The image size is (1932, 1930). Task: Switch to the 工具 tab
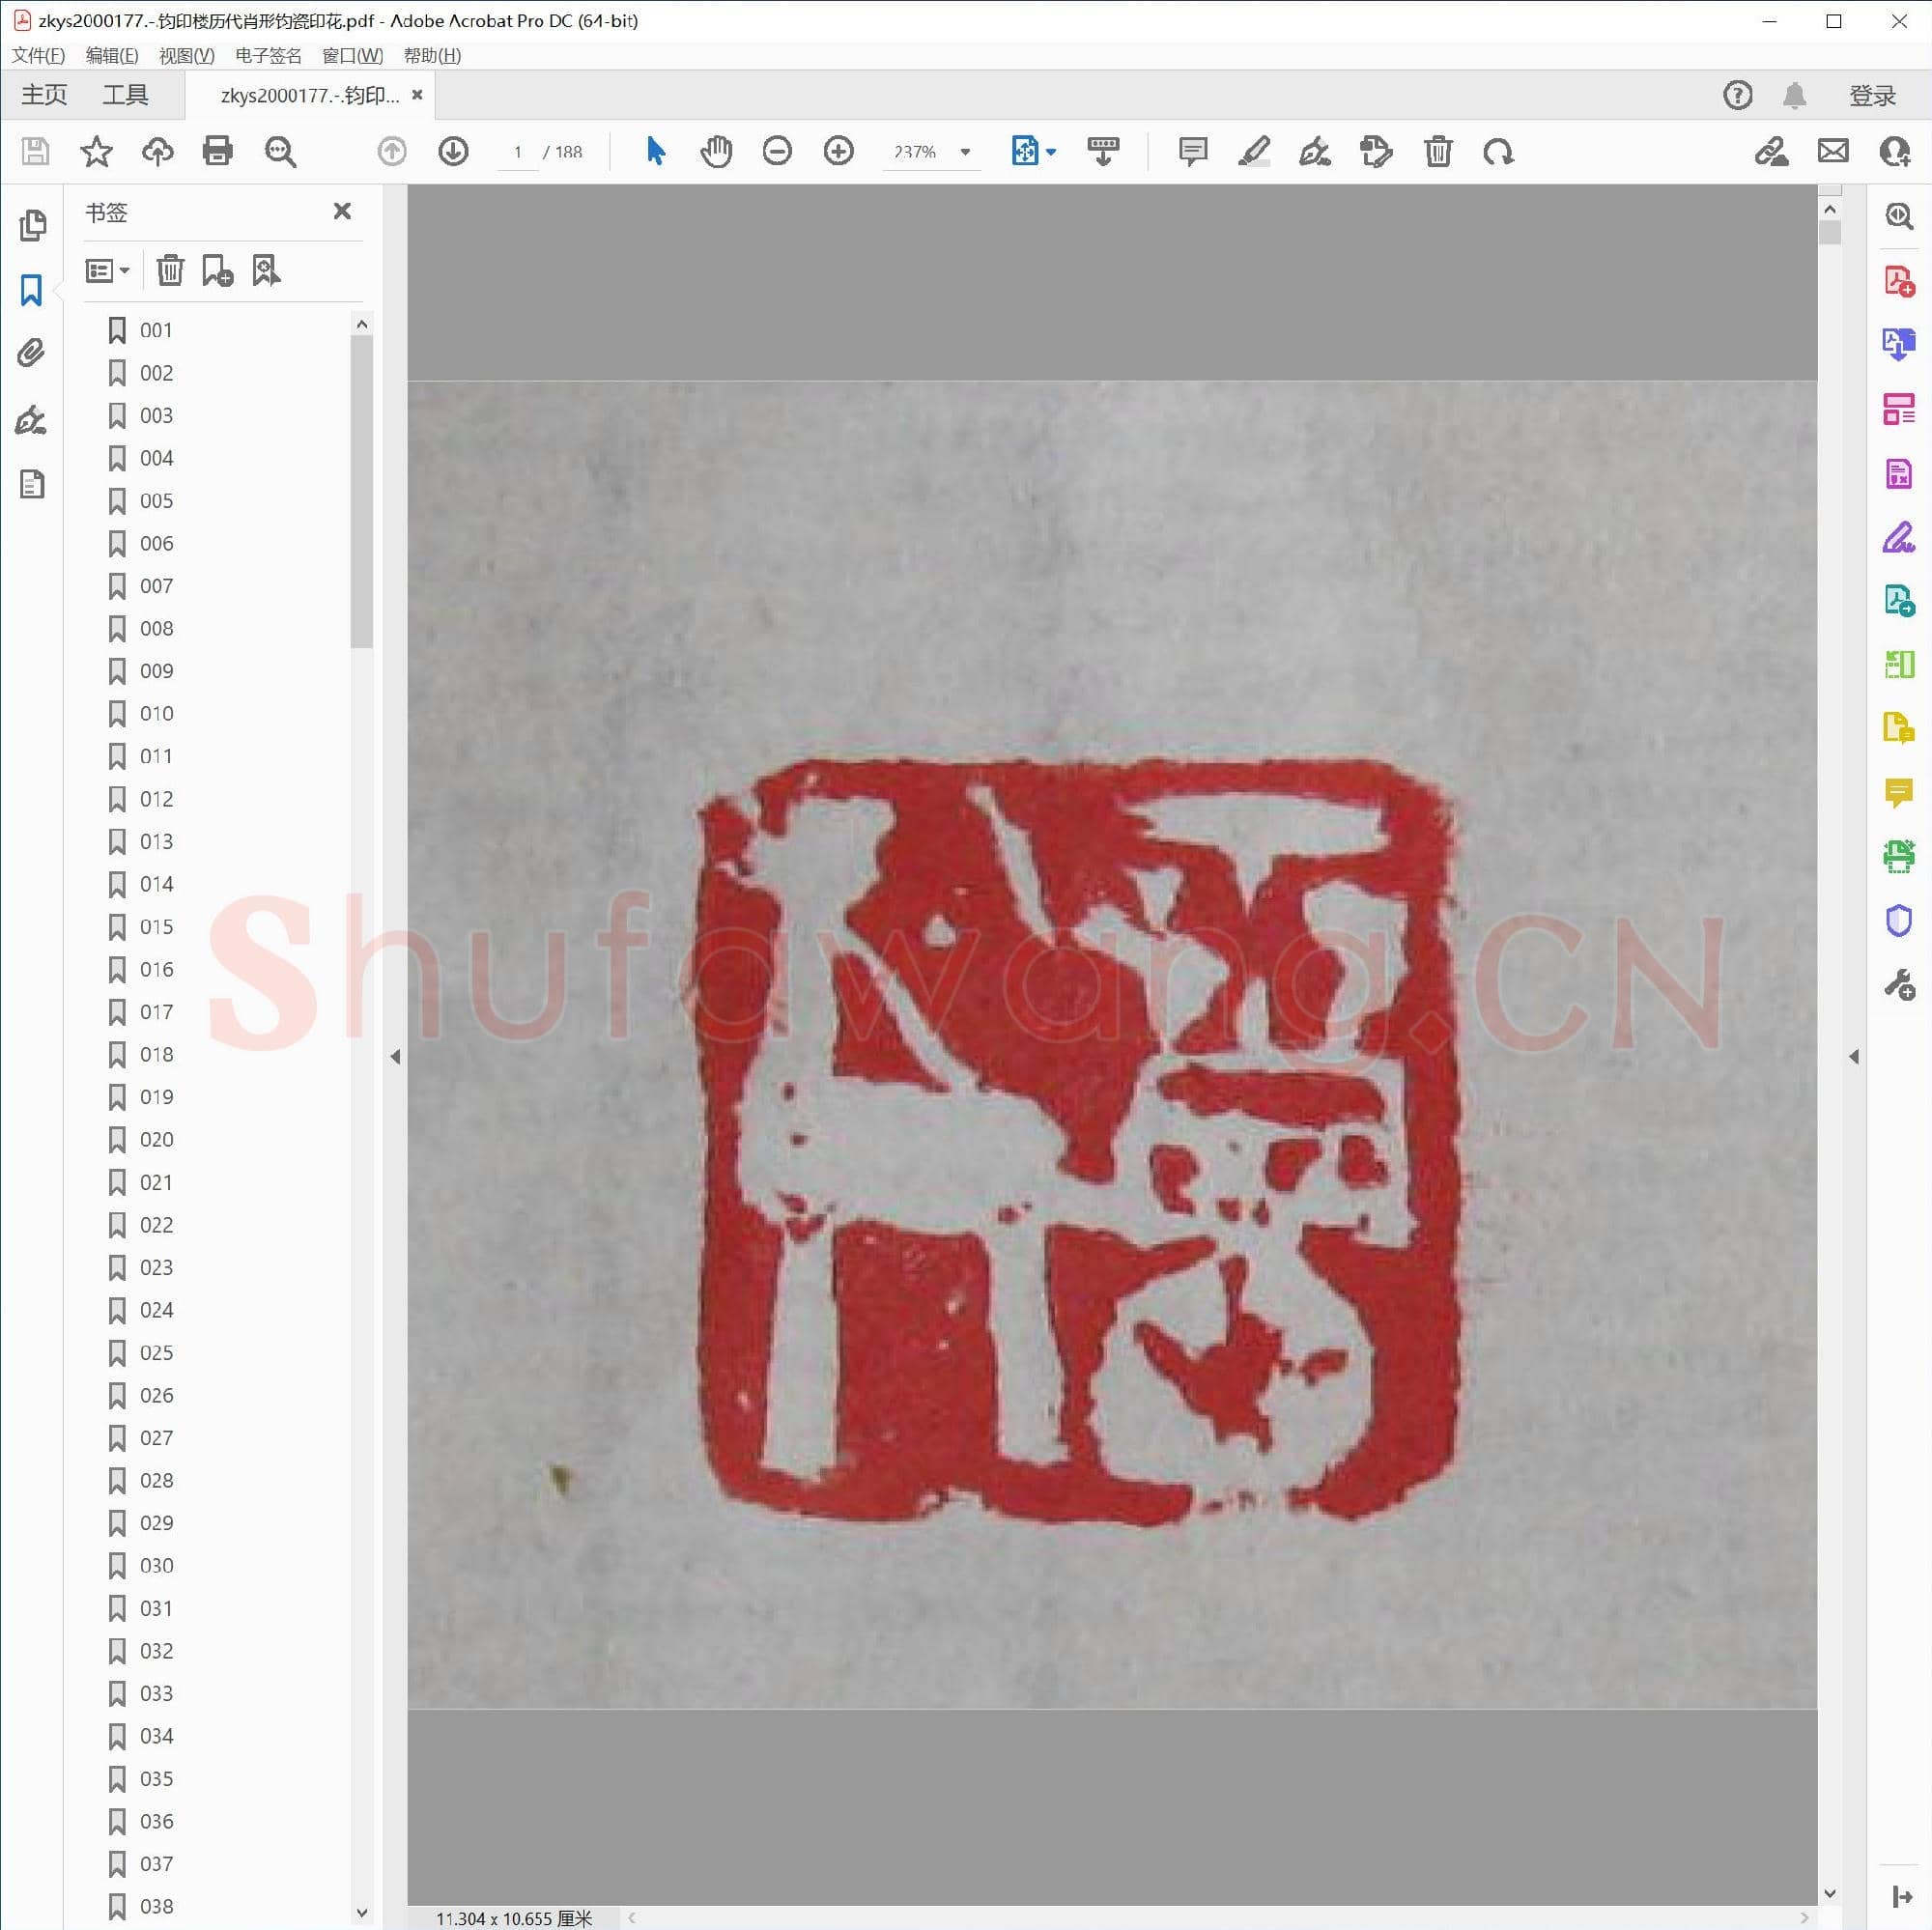125,95
